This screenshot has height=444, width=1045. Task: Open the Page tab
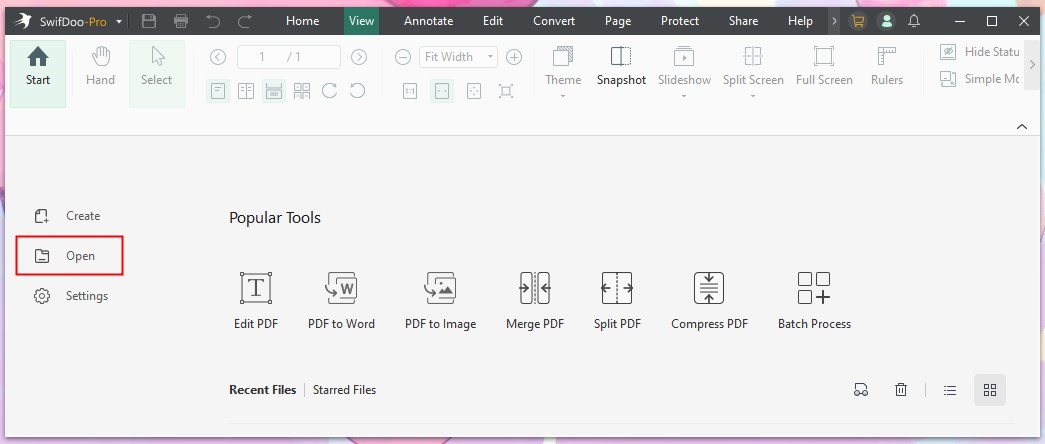coord(618,21)
